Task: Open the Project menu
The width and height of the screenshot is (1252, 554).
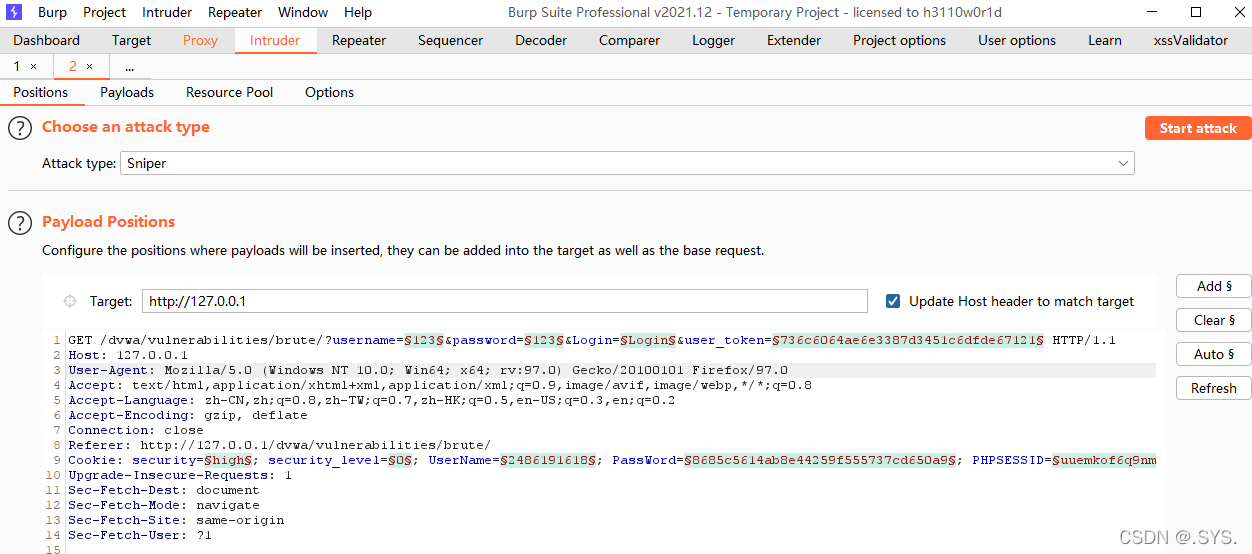Action: 104,12
